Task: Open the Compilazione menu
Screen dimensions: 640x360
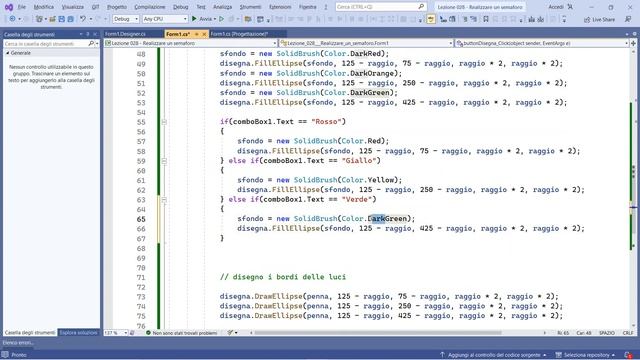Action: tap(150, 7)
